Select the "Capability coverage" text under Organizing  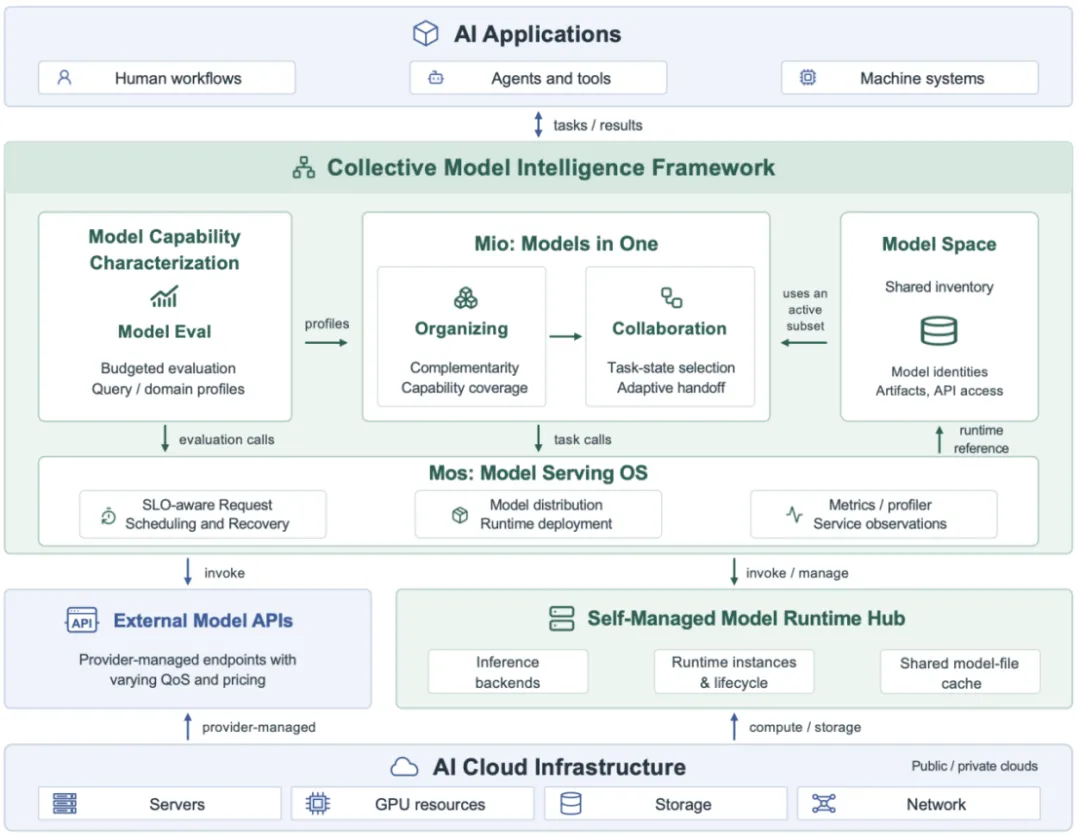[464, 388]
